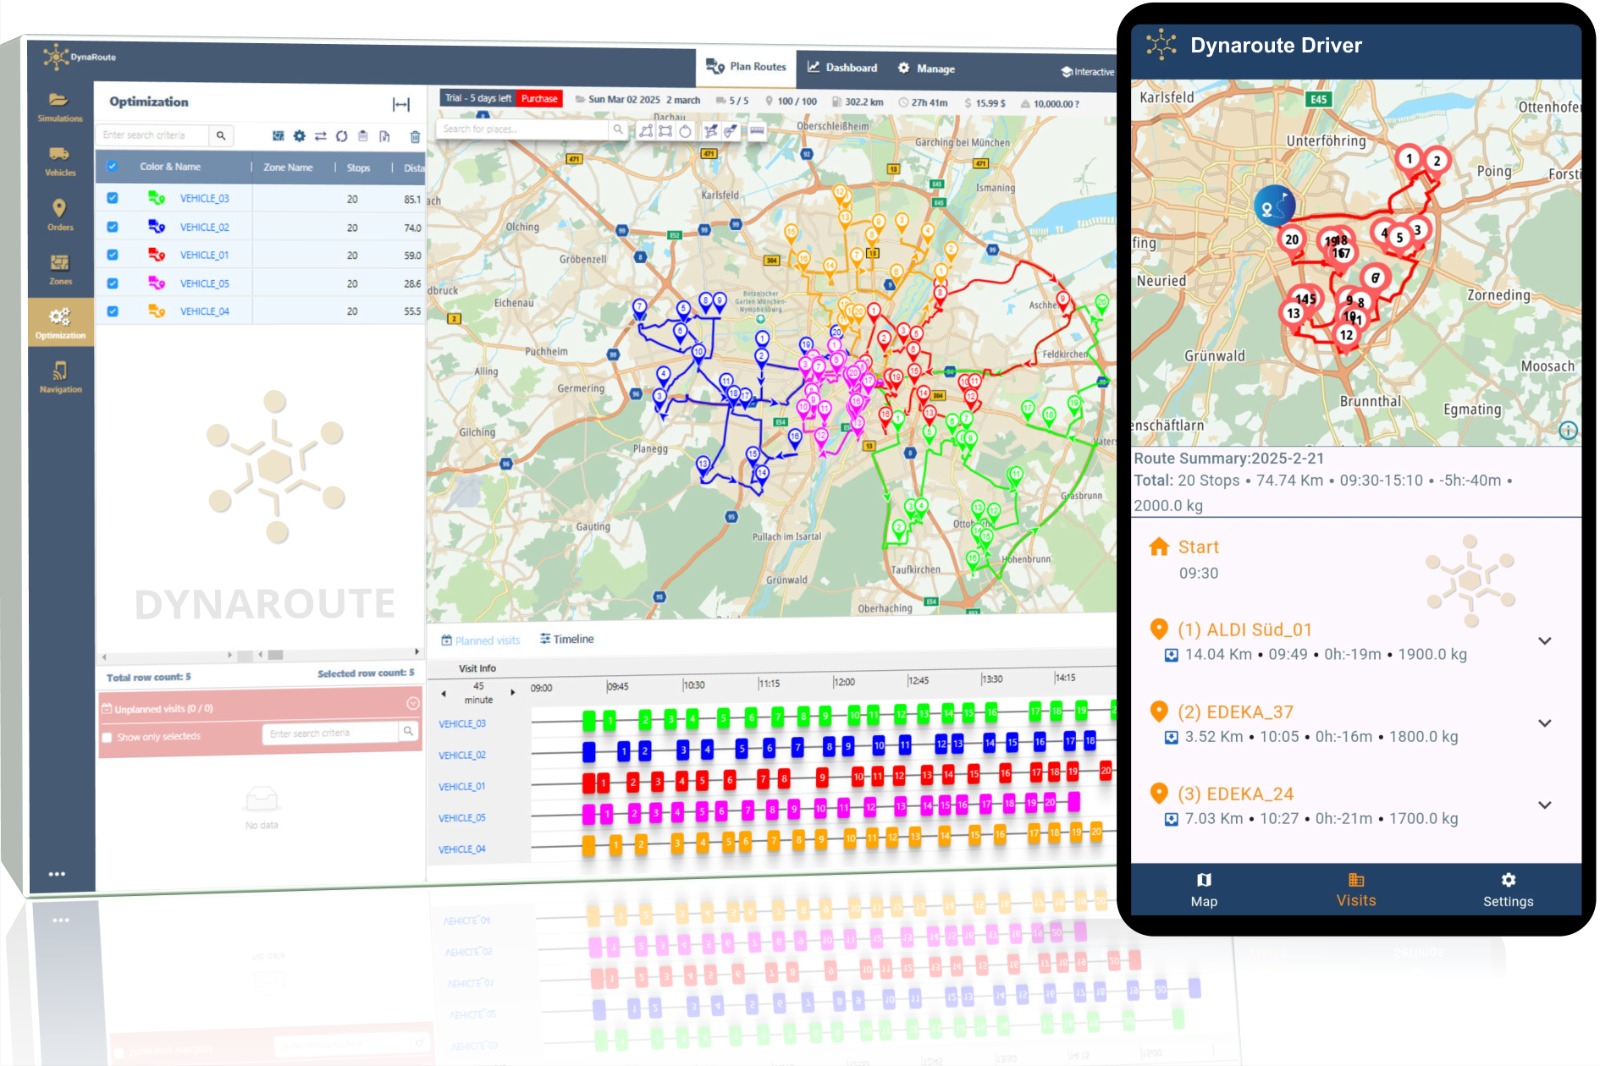
Task: Open the Navigation sidebar section
Action: pos(60,377)
